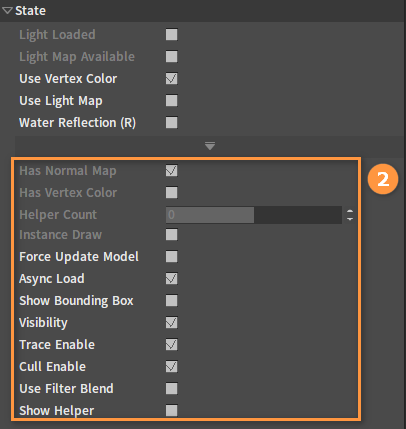
Task: Disable the Use Vertex Color checkbox
Action: [171, 79]
